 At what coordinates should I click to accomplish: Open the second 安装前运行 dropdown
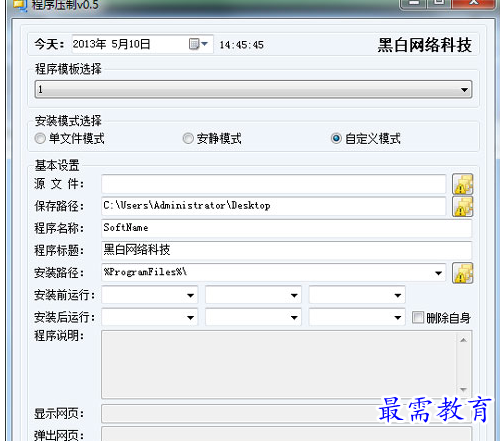point(294,295)
